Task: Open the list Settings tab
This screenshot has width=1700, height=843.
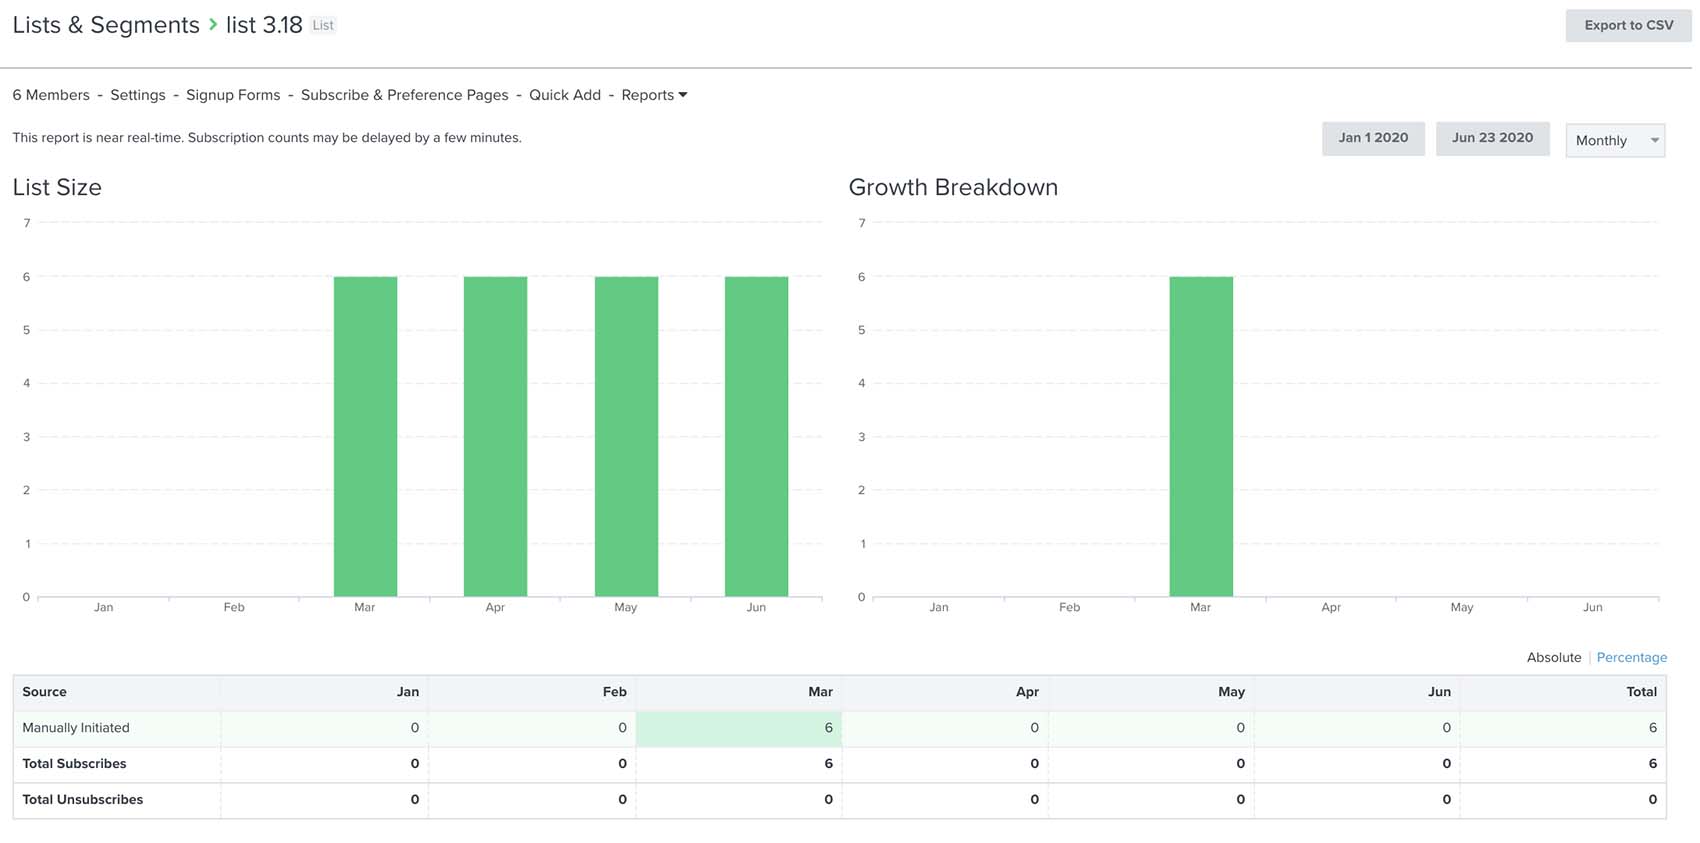Action: [x=138, y=95]
